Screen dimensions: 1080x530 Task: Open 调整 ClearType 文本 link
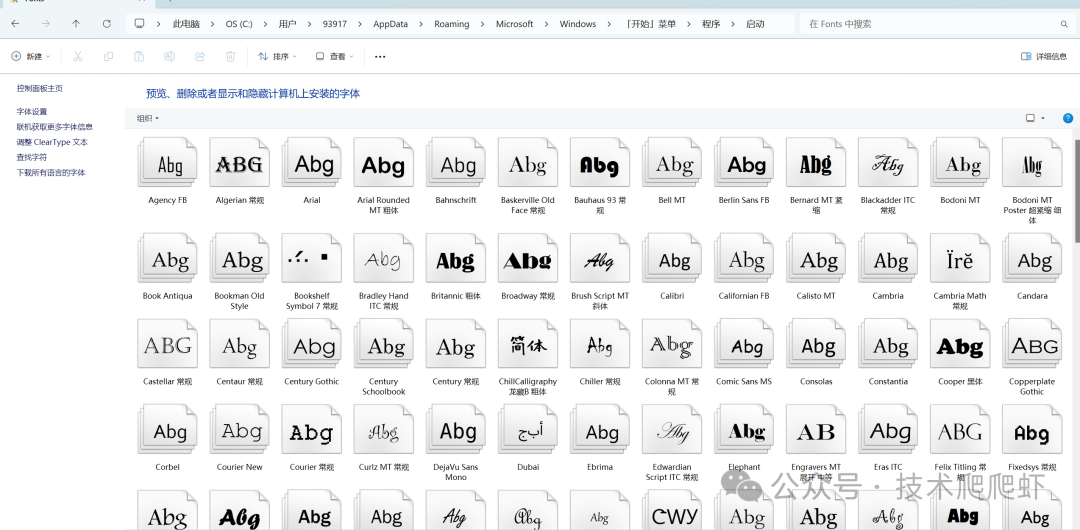[x=52, y=142]
